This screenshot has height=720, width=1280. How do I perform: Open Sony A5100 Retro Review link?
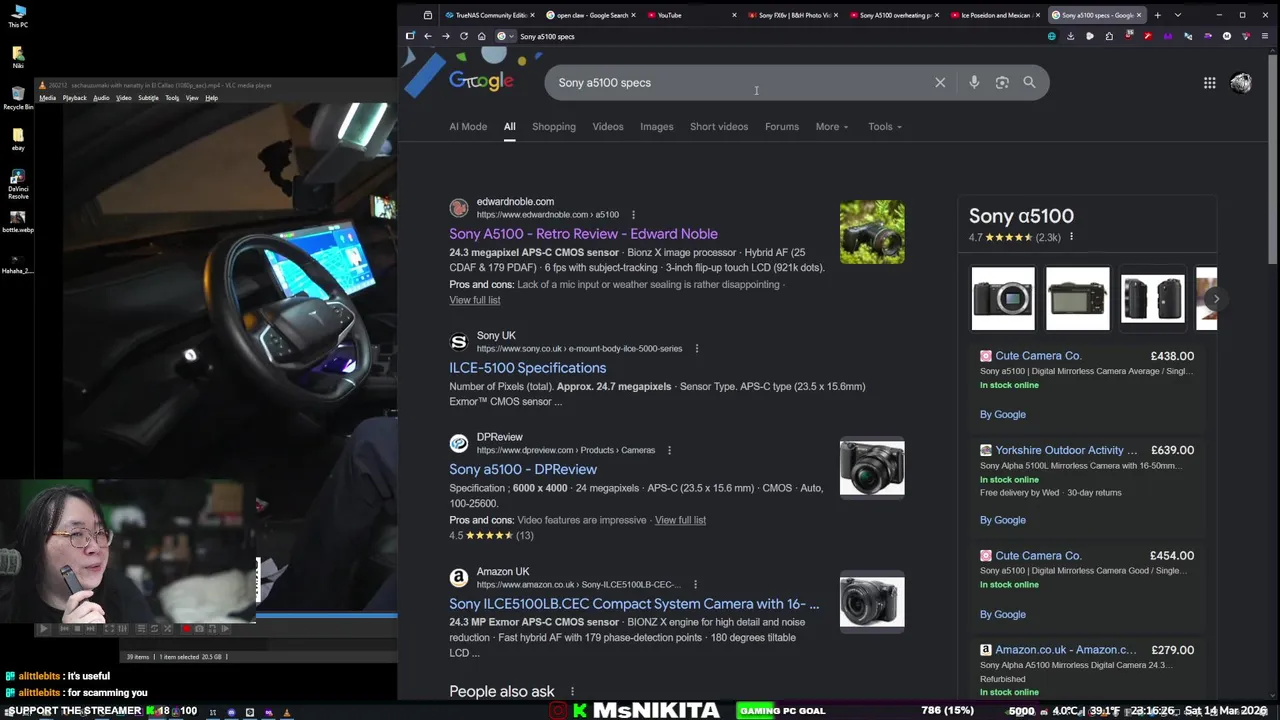[x=583, y=234]
